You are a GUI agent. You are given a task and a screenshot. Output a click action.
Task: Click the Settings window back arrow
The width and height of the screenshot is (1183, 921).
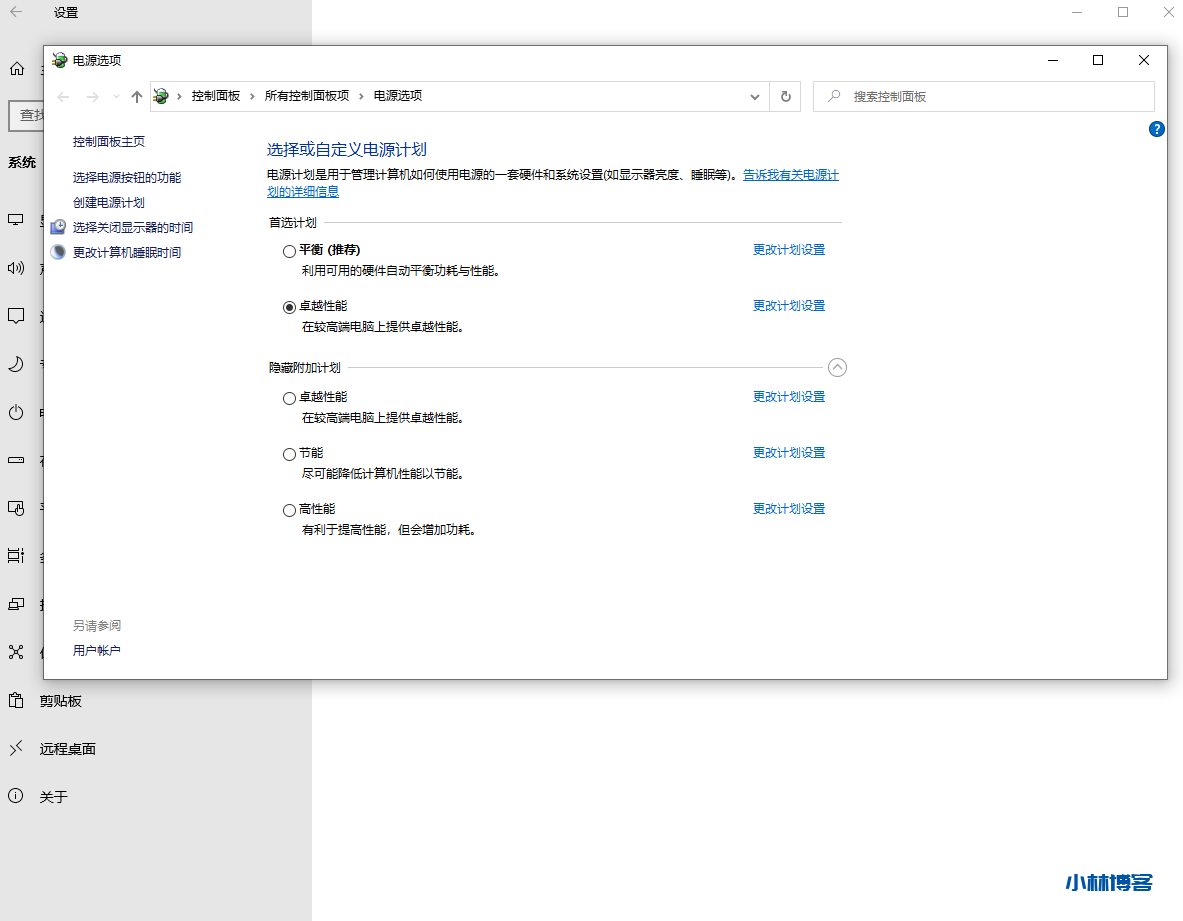16,12
